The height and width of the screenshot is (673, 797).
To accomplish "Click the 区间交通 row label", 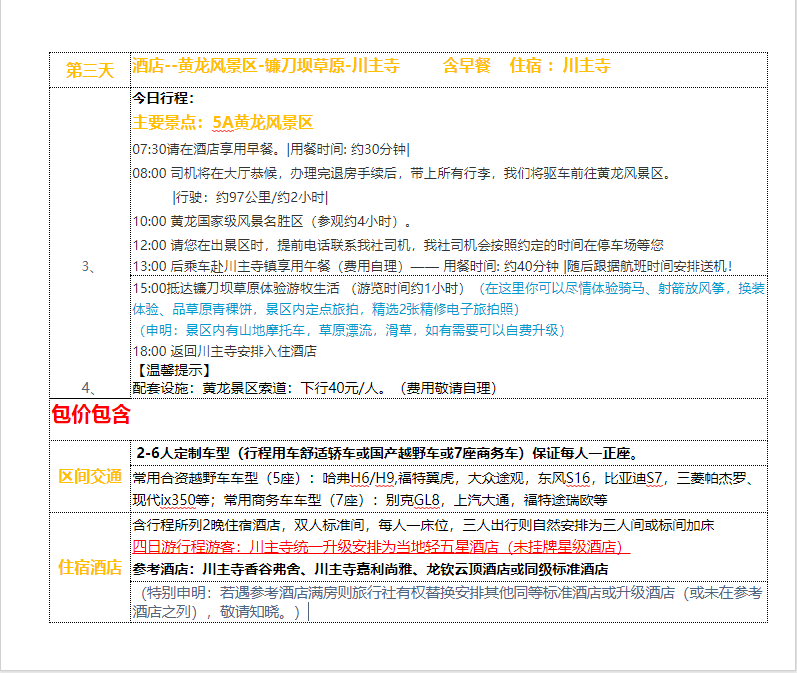I will [90, 475].
